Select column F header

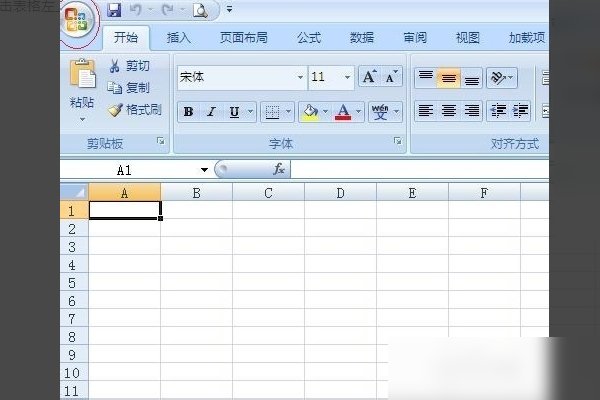click(484, 193)
